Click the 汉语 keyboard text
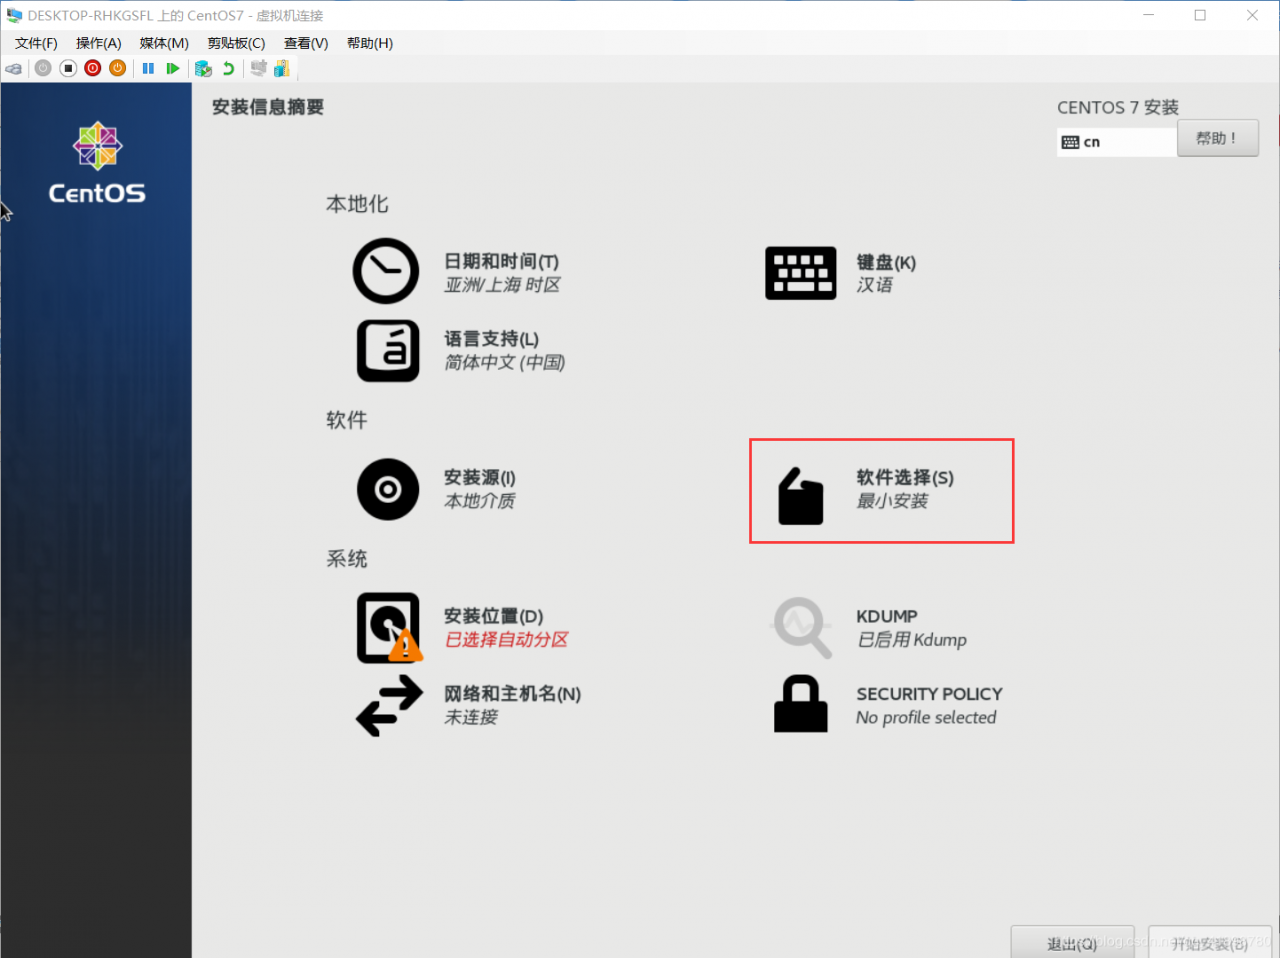This screenshot has width=1280, height=958. (x=875, y=285)
